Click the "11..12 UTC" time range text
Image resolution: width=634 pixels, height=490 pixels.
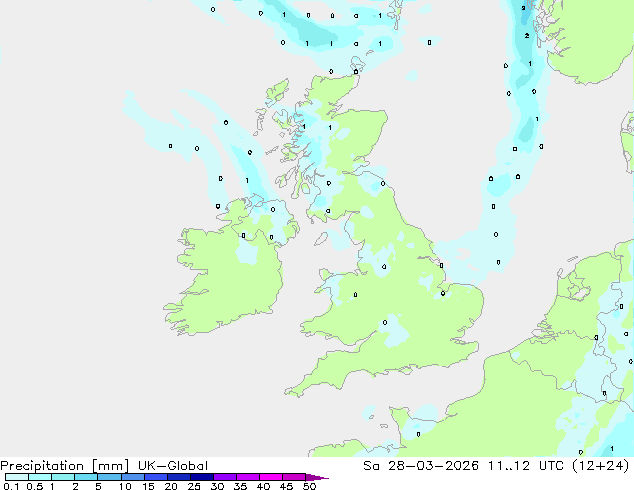coord(525,466)
